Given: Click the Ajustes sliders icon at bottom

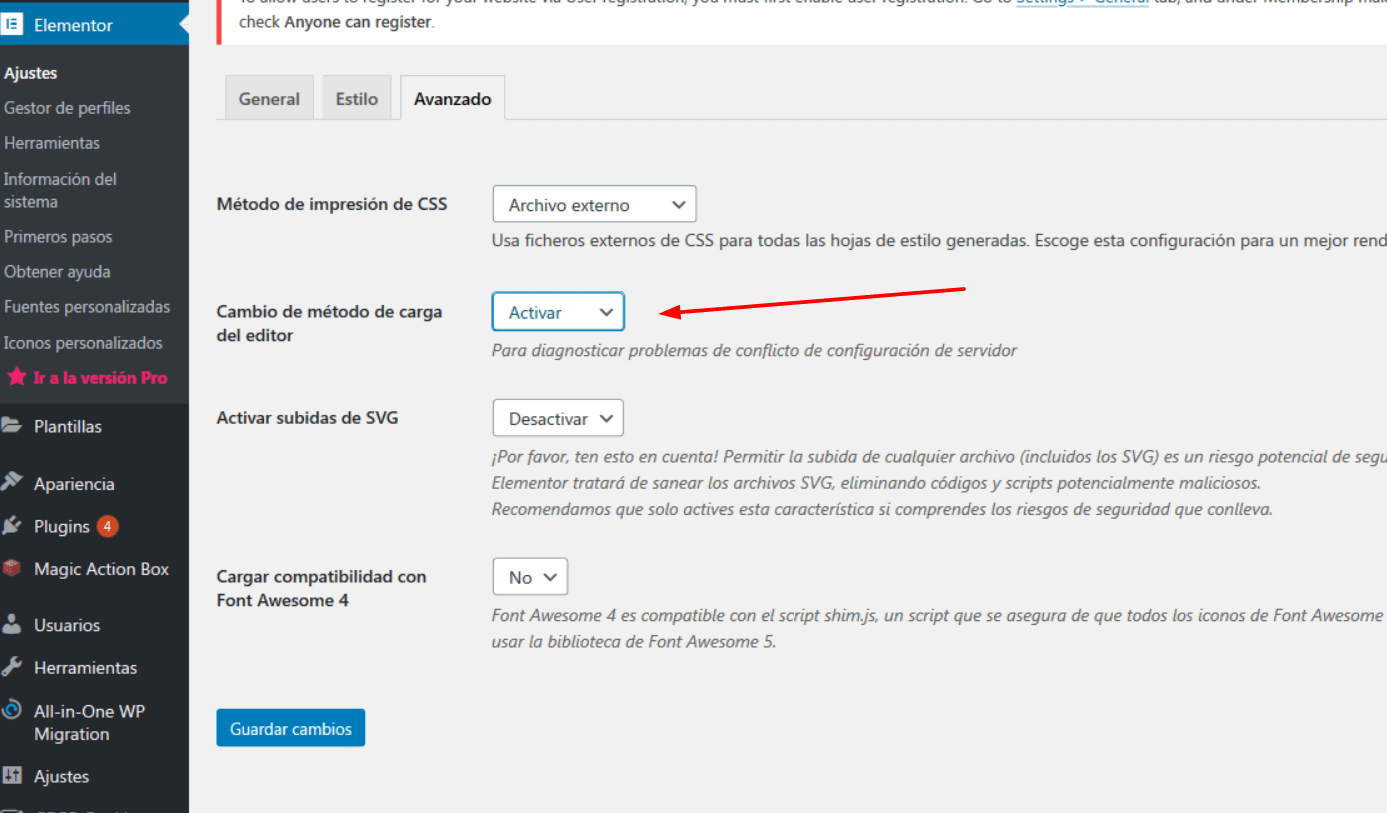Looking at the screenshot, I should [11, 775].
